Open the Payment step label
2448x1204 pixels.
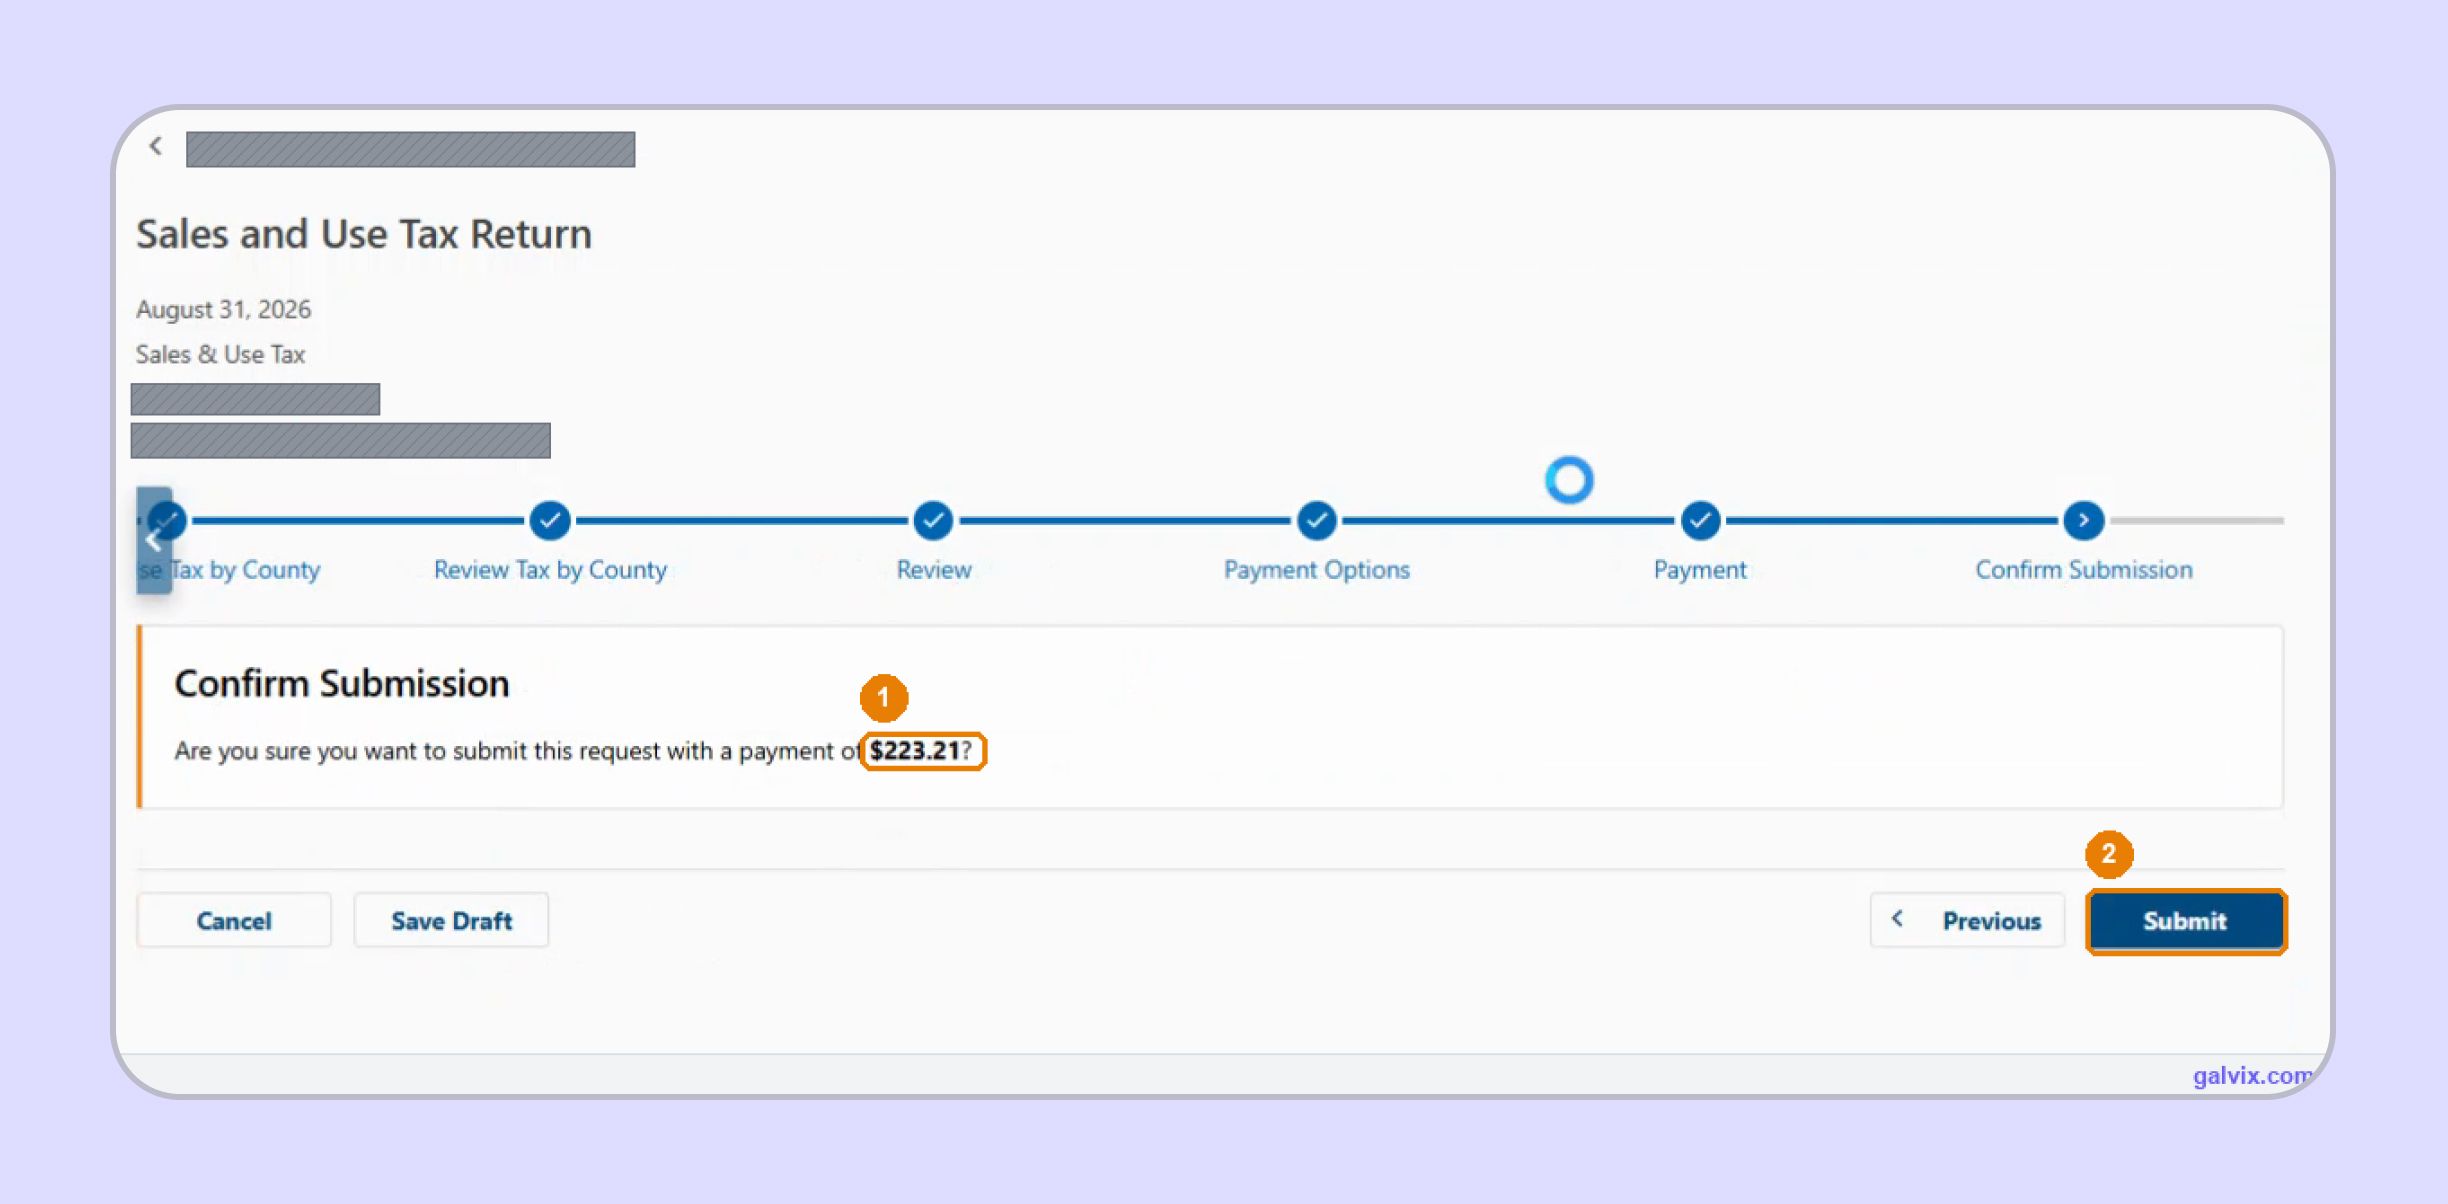1700,570
